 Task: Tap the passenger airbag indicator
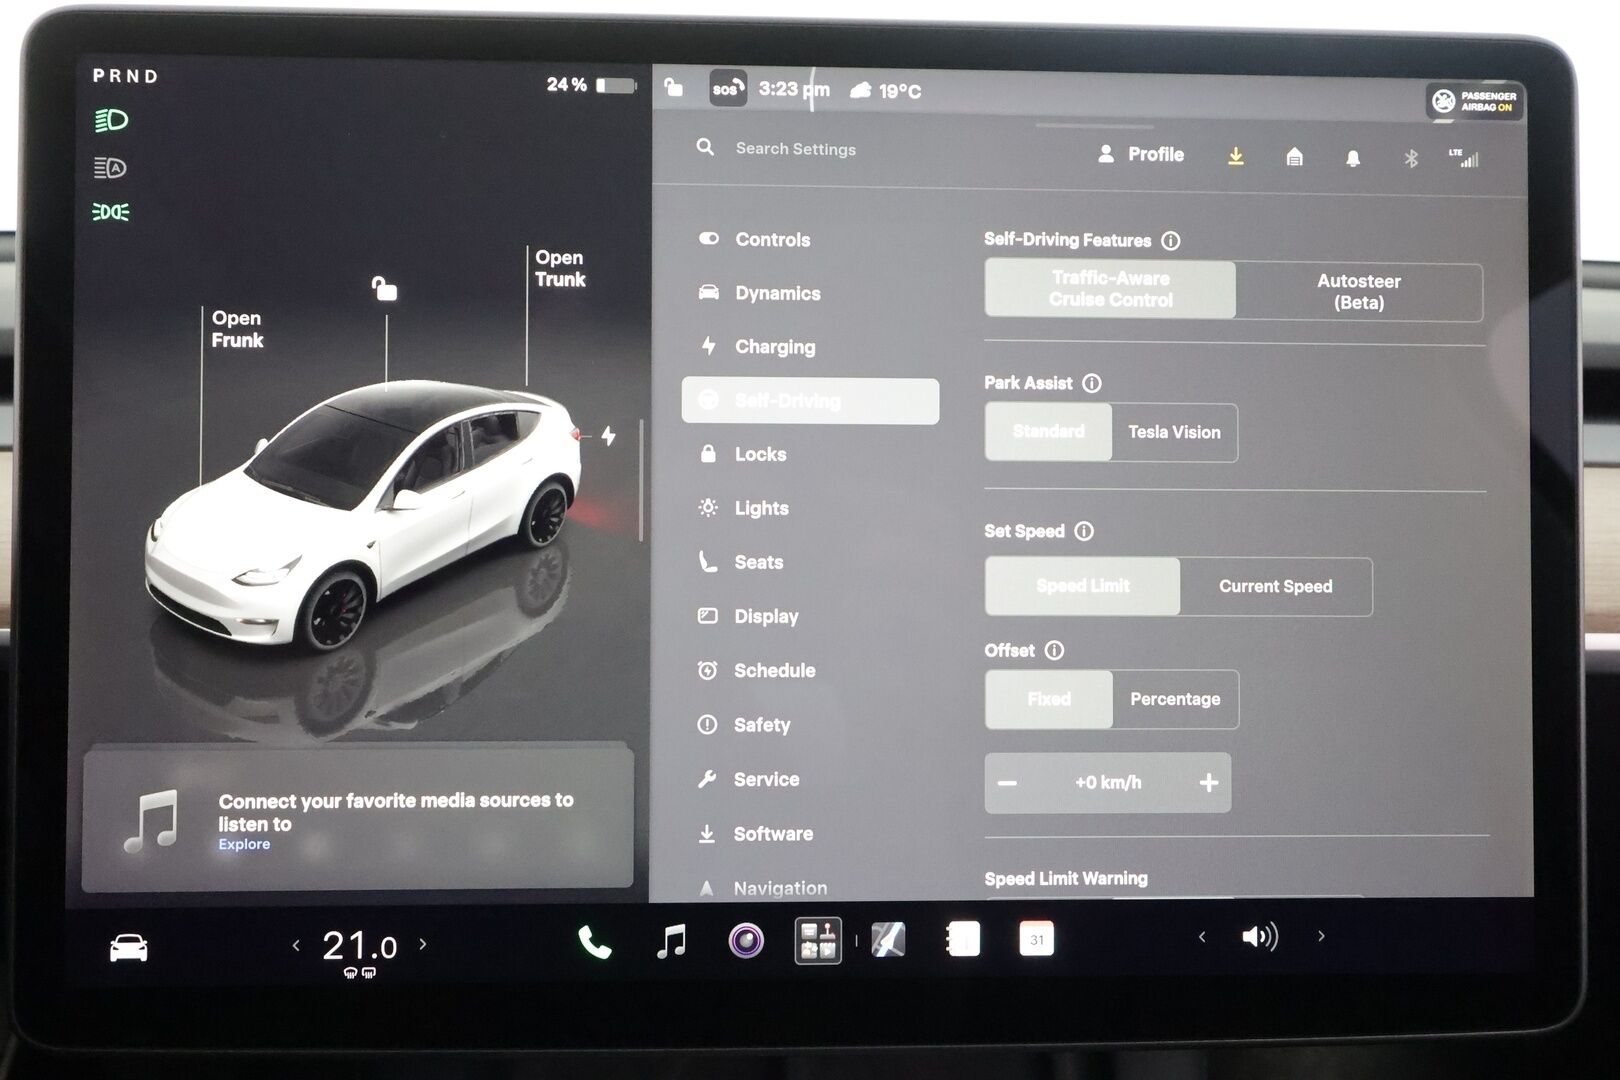1475,101
